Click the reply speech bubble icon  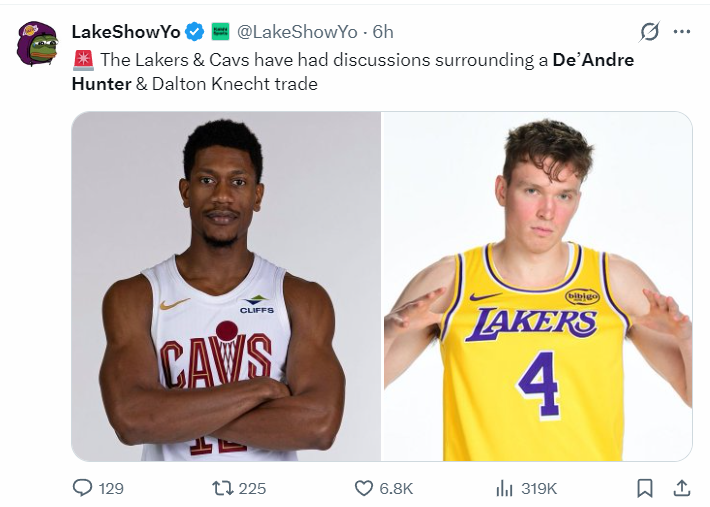[83, 488]
